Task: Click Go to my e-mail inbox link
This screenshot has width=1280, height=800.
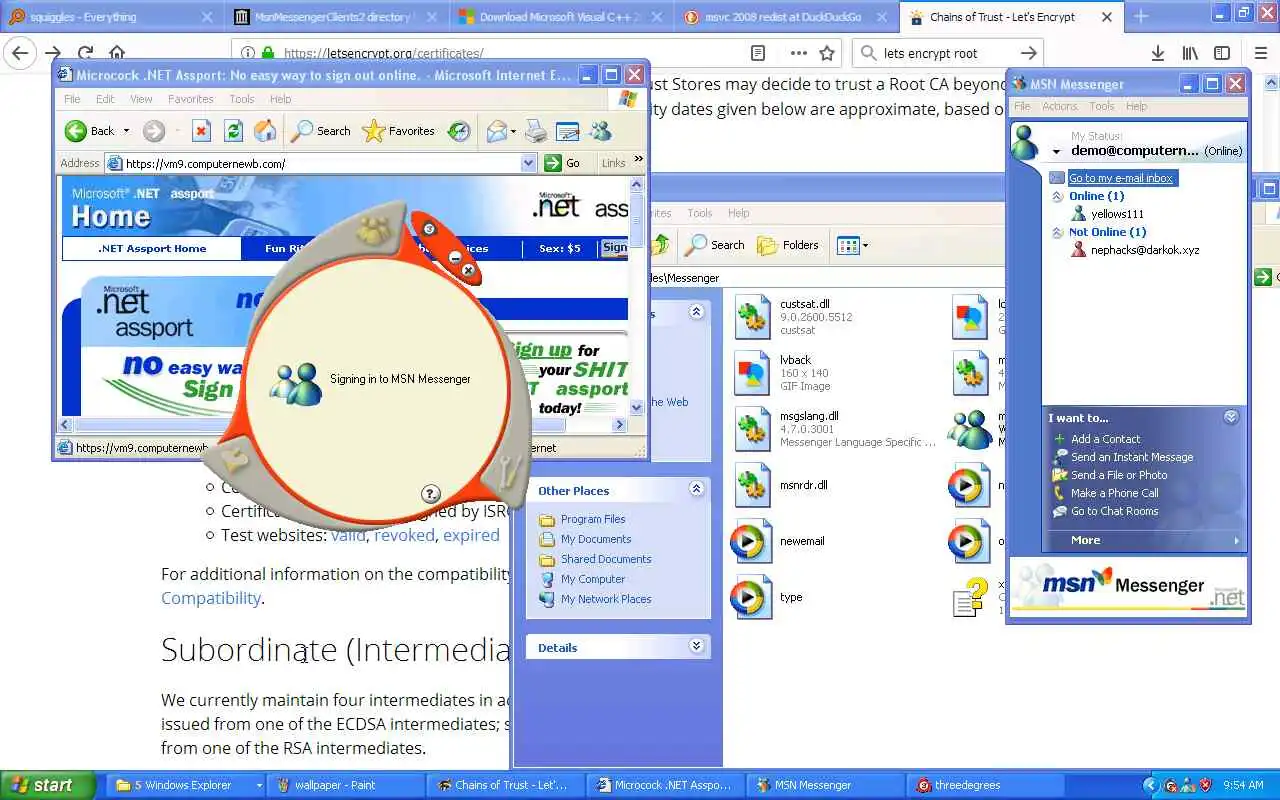Action: pos(1120,178)
